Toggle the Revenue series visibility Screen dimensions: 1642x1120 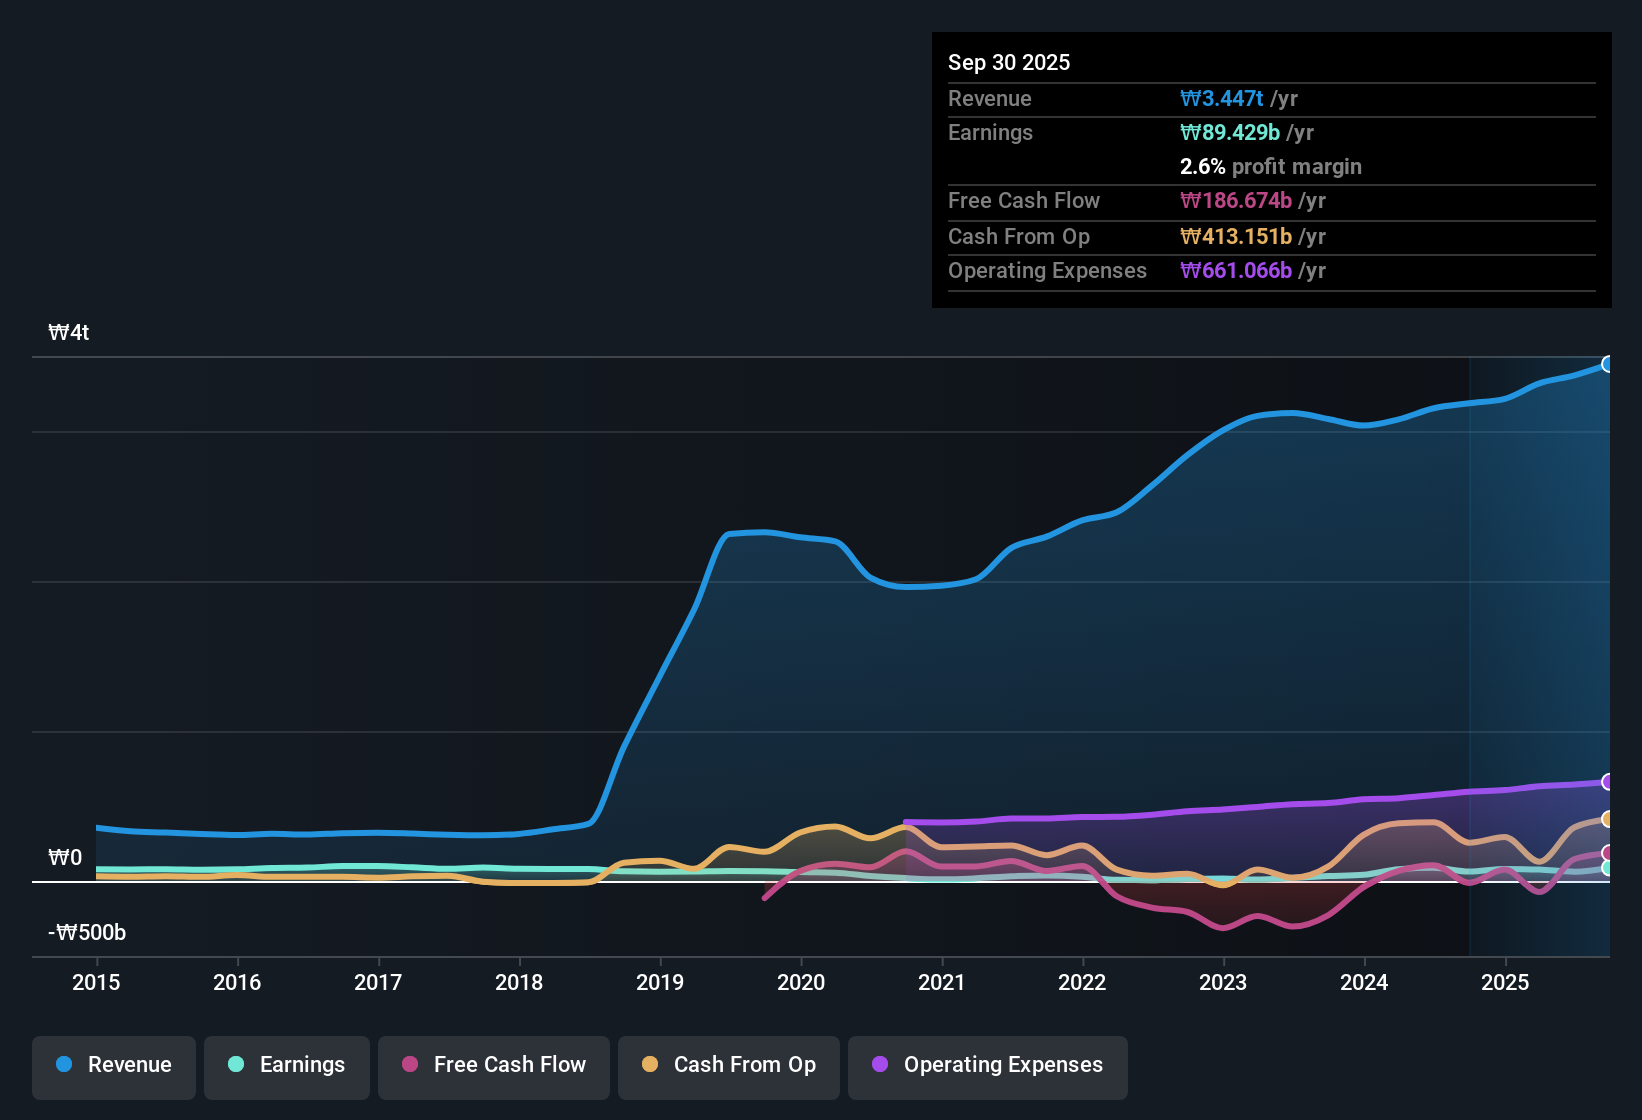pos(113,1065)
